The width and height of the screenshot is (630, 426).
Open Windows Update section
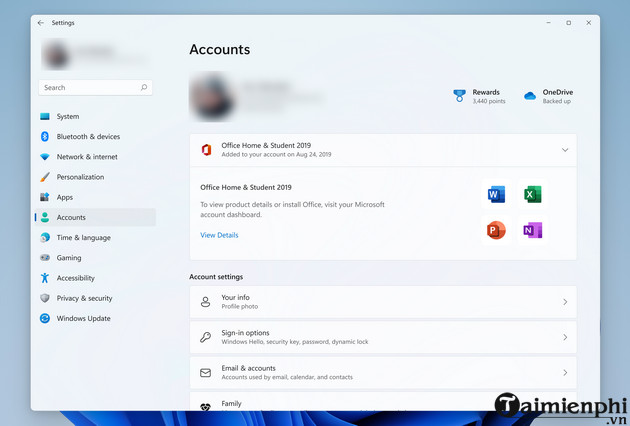coord(83,318)
